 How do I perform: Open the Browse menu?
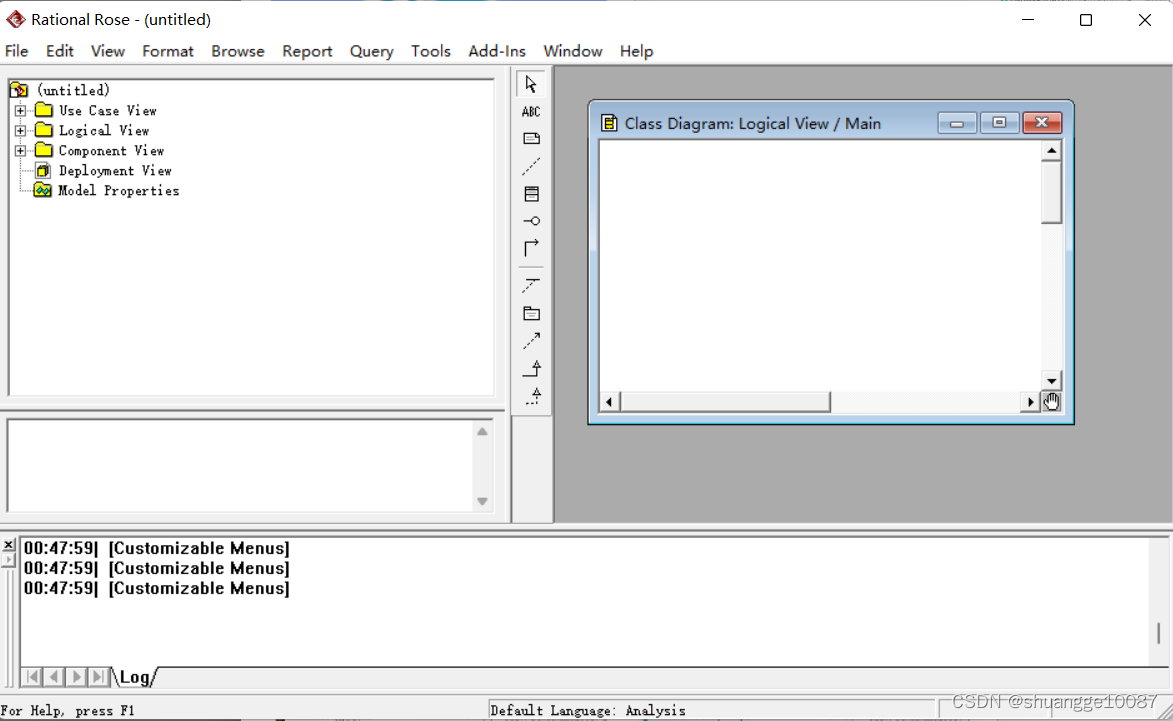coord(238,51)
